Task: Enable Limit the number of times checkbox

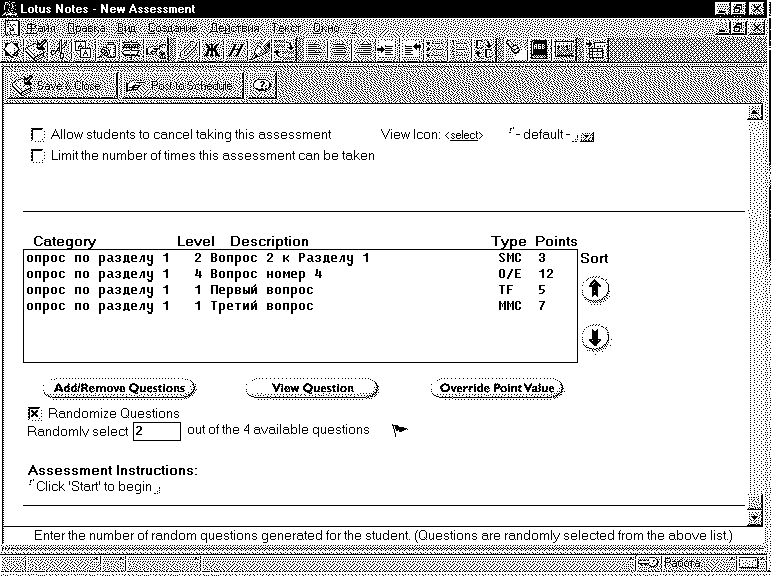Action: 37,156
